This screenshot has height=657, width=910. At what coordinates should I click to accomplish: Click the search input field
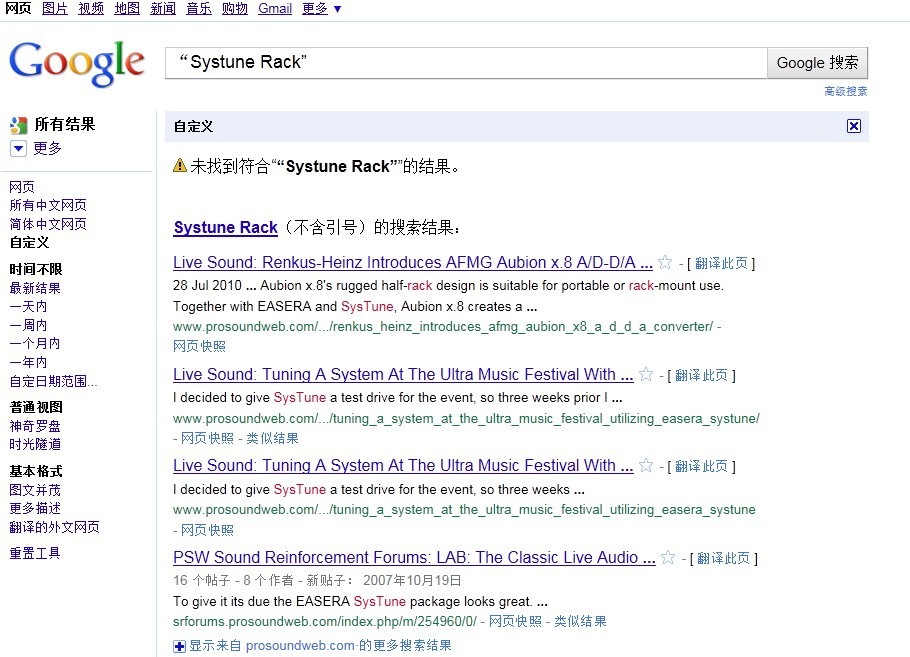466,63
